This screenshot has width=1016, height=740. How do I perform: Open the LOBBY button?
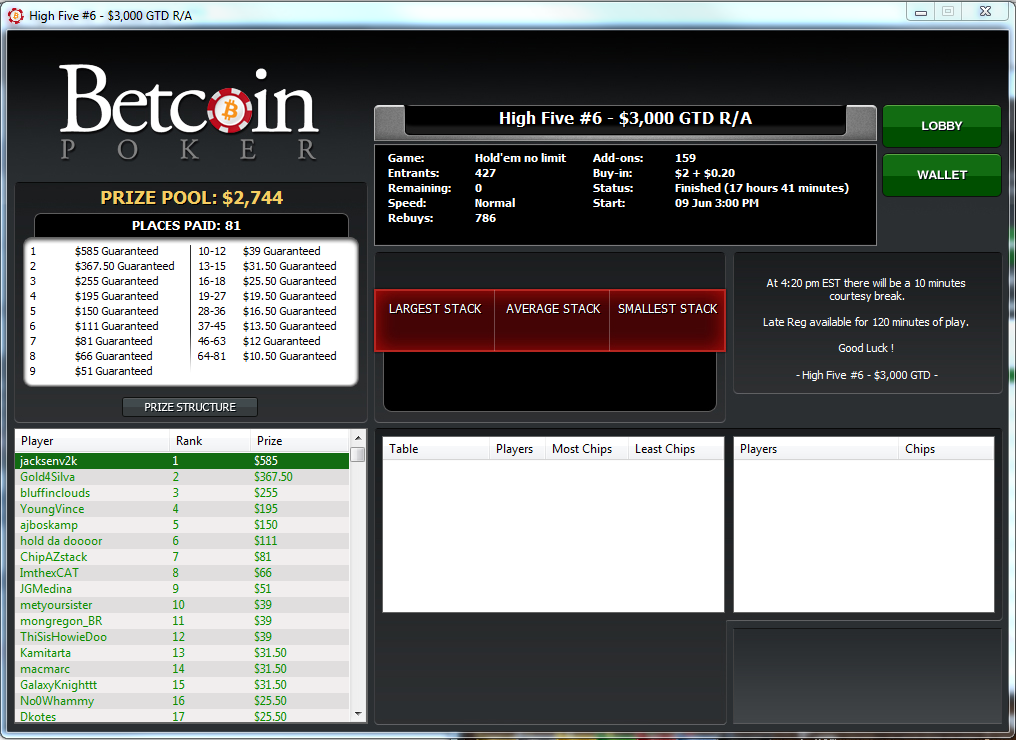coord(941,126)
